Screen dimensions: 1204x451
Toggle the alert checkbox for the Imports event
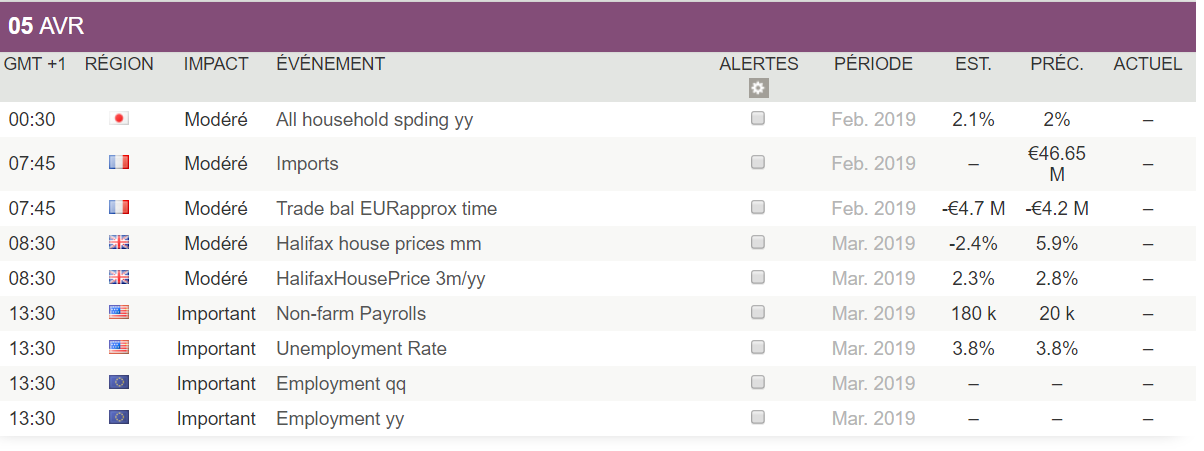(758, 162)
